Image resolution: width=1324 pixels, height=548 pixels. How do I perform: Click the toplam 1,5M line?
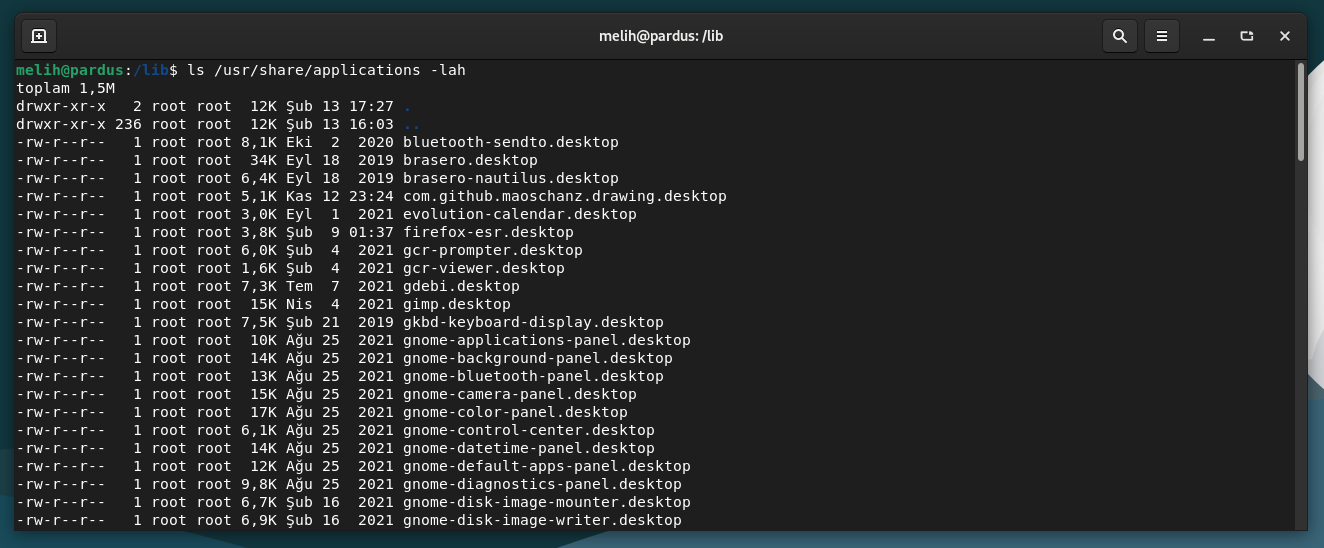click(66, 88)
